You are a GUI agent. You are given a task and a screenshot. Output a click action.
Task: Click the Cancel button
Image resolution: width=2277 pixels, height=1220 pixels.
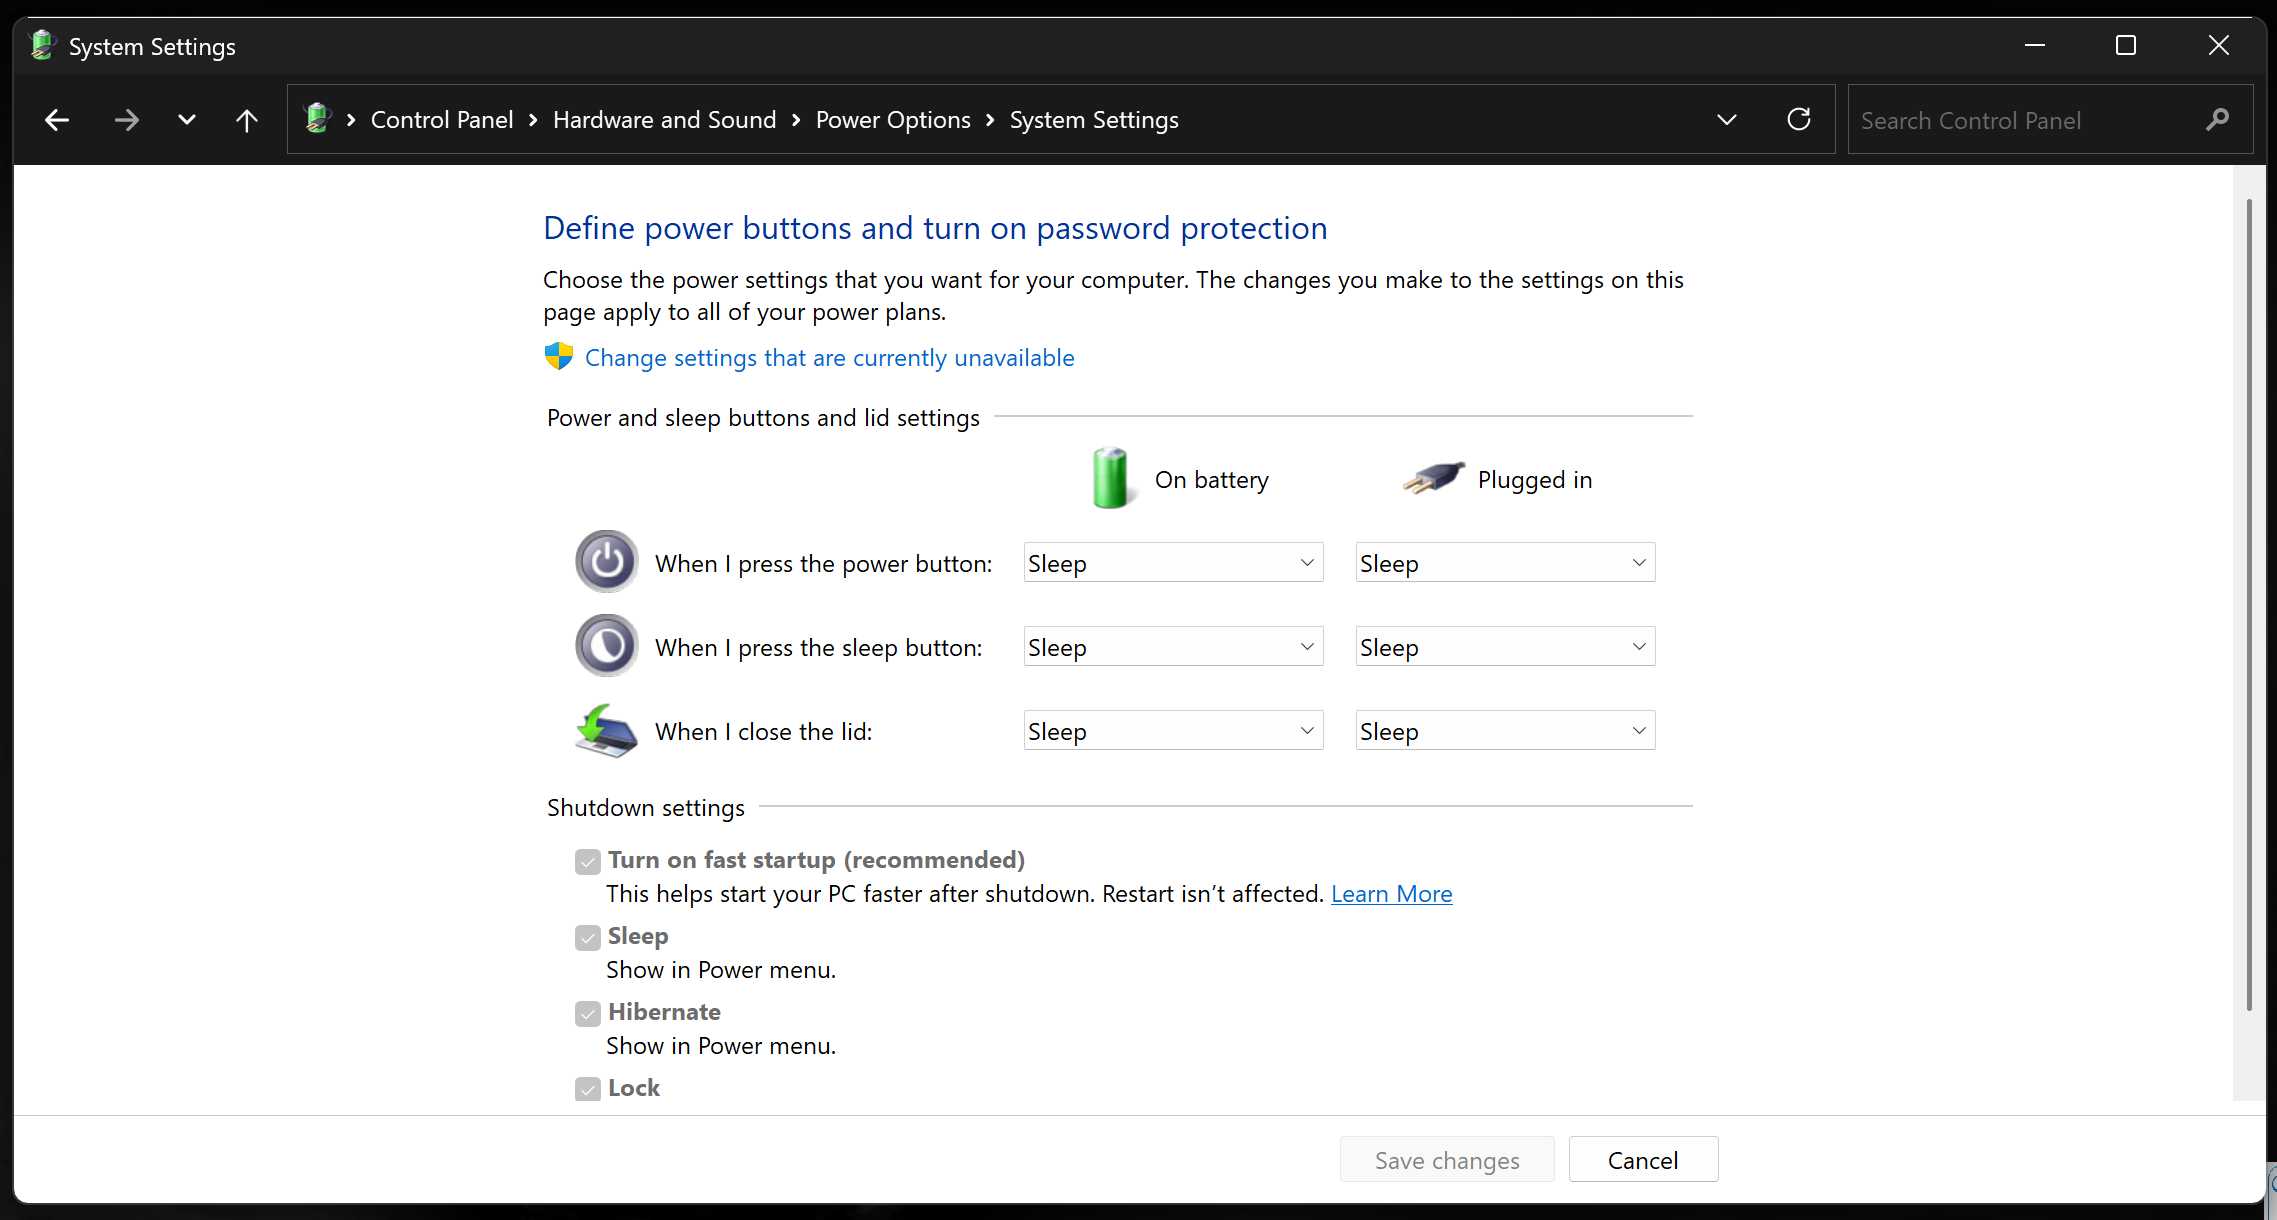click(x=1642, y=1160)
